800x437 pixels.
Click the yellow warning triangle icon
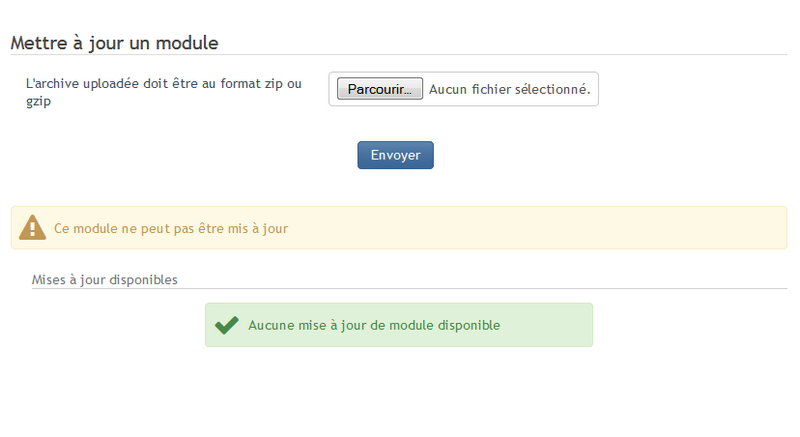tap(32, 228)
